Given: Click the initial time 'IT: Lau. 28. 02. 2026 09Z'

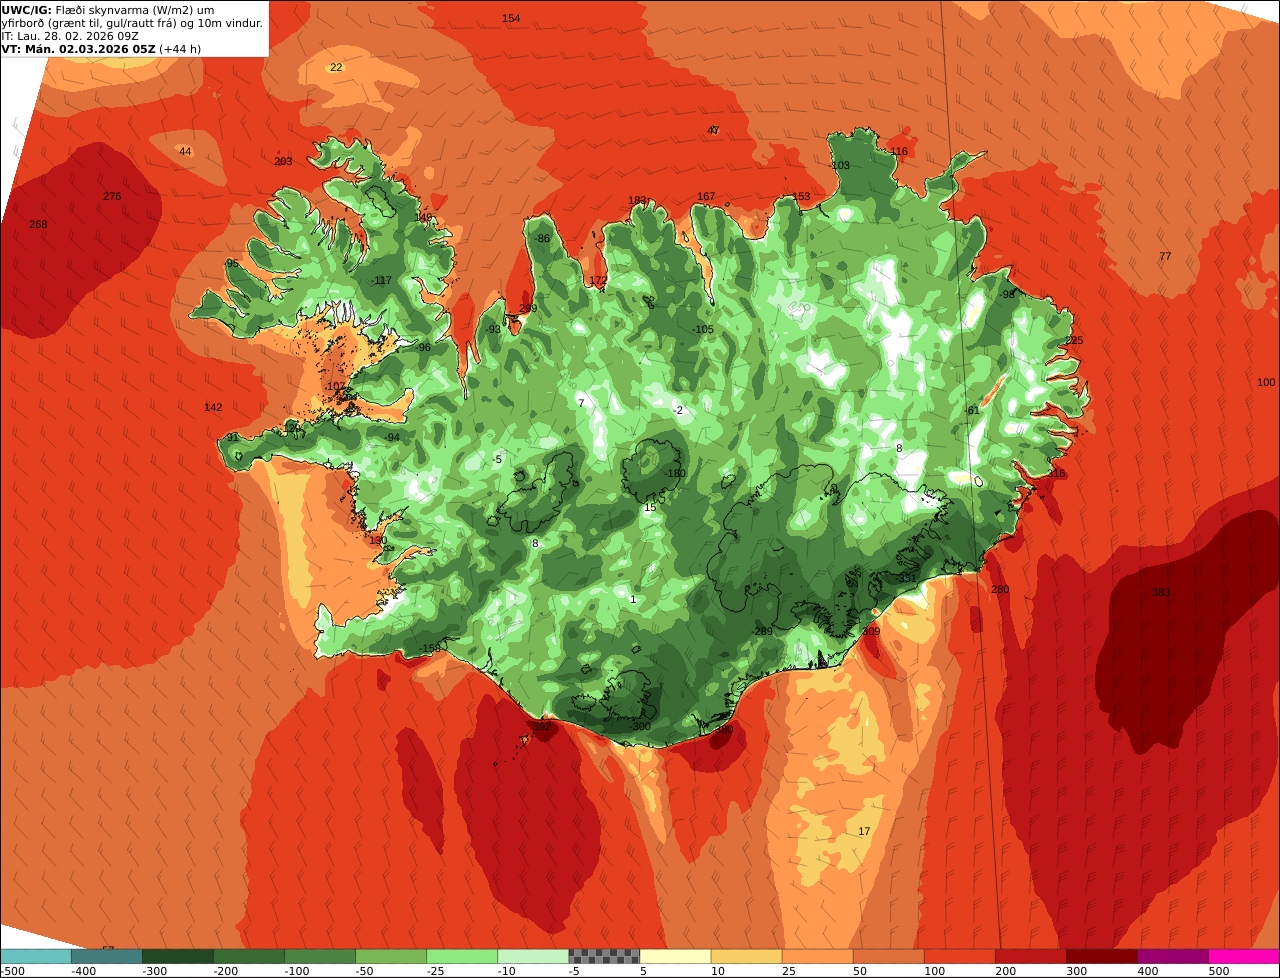Looking at the screenshot, I should pos(70,36).
